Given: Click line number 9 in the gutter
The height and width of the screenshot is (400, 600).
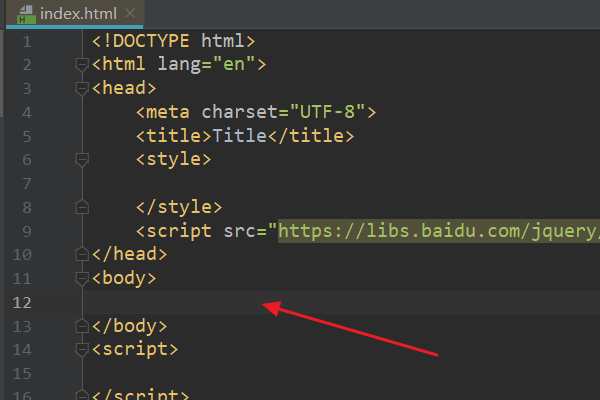Looking at the screenshot, I should (26, 231).
